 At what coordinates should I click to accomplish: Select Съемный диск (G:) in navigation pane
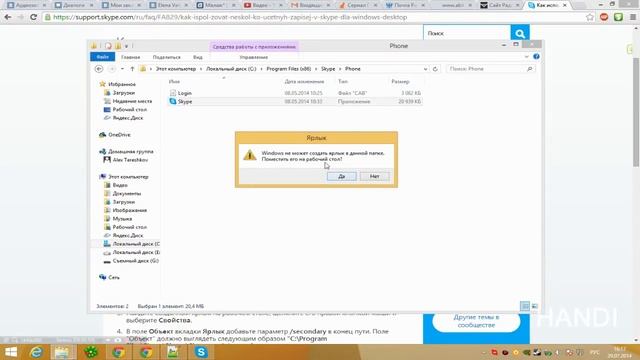135,261
